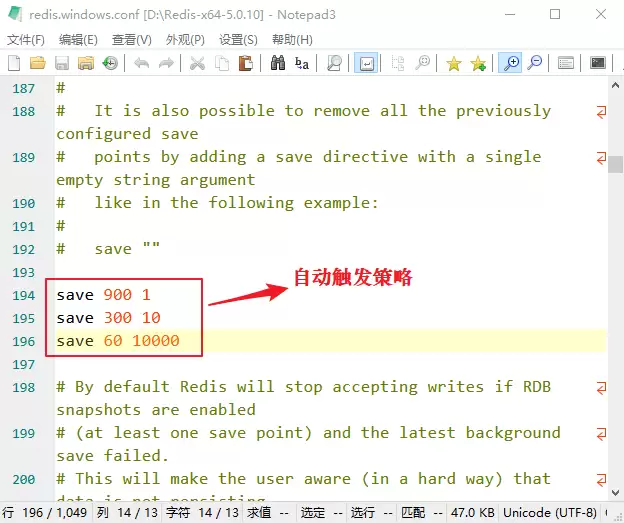
Task: Click the column status 列 14 / 13
Action: pyautogui.click(x=127, y=513)
